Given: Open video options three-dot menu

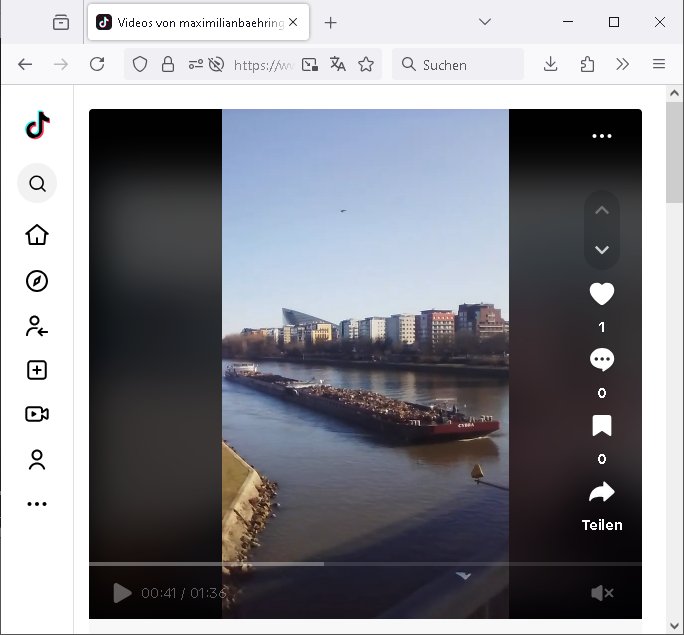Looking at the screenshot, I should point(601,136).
